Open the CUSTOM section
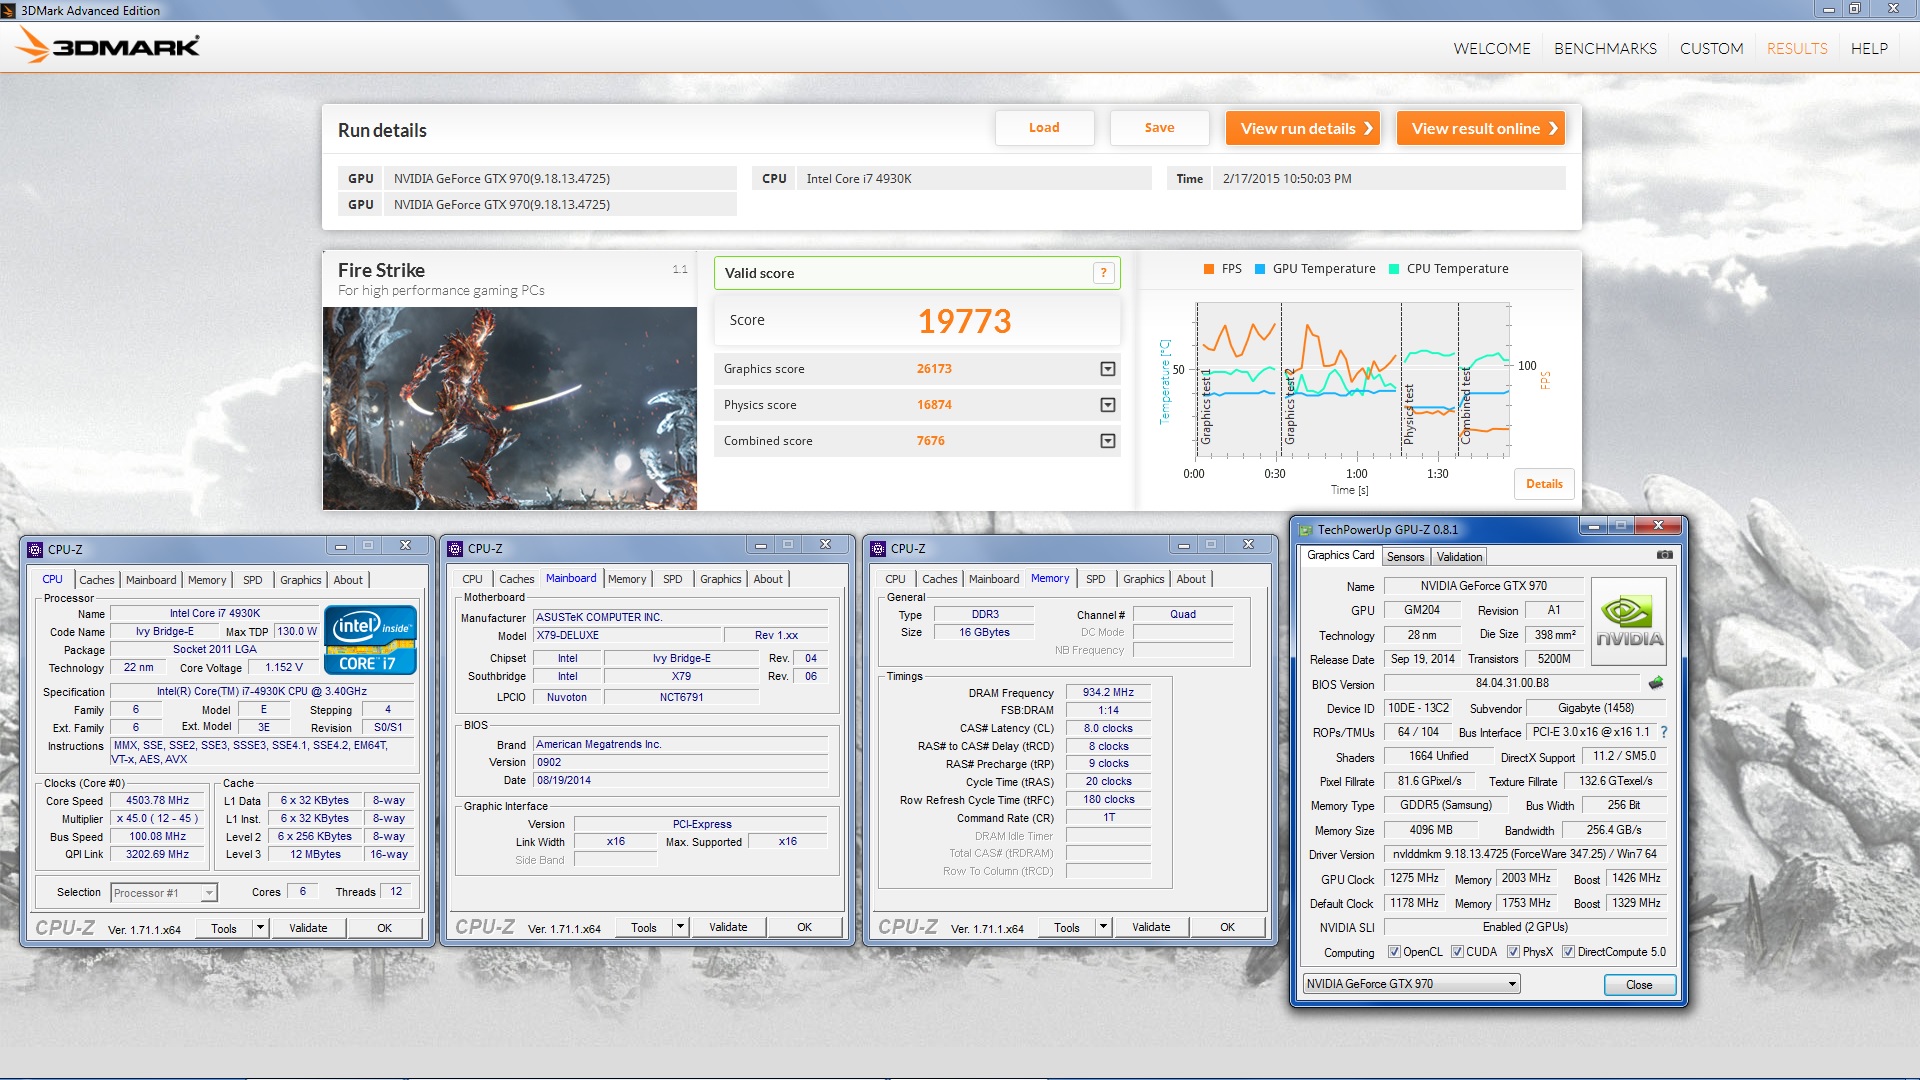The height and width of the screenshot is (1080, 1920). point(1711,48)
